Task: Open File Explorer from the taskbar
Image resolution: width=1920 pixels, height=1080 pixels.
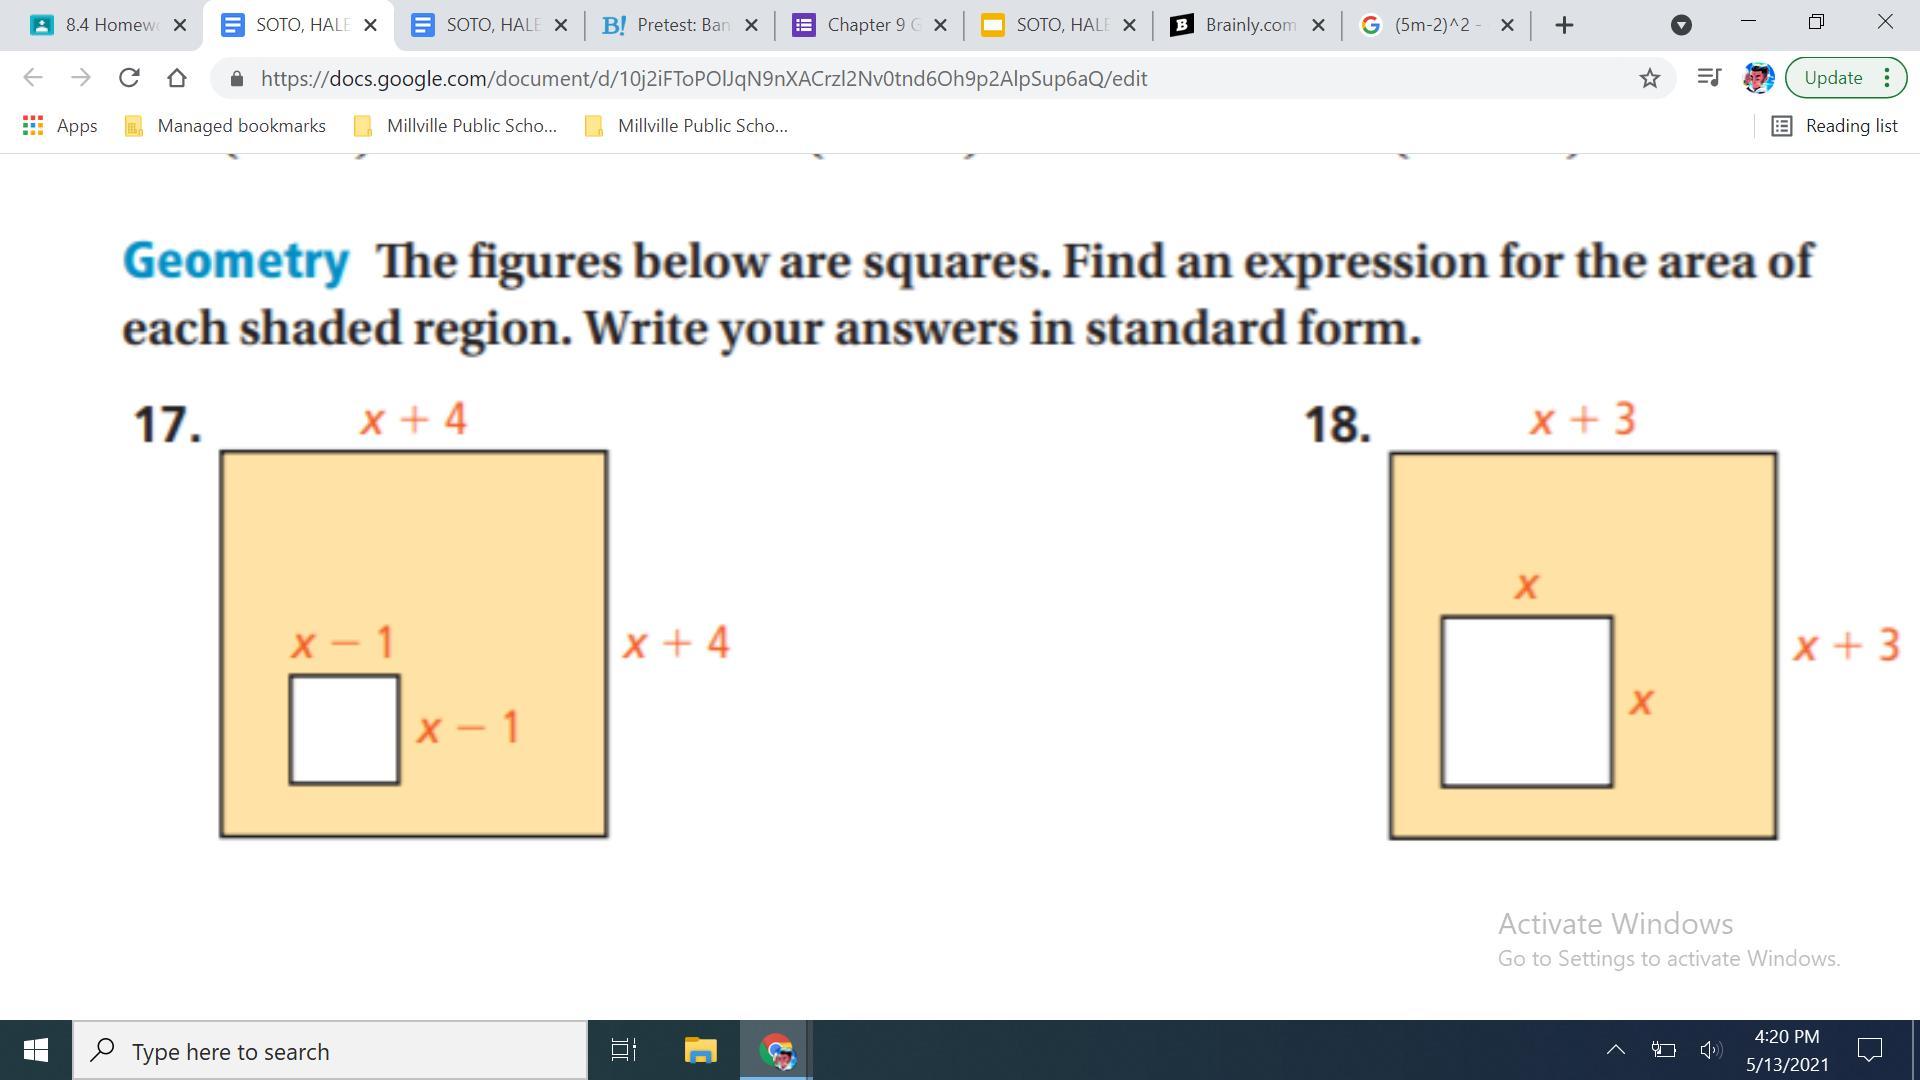Action: [700, 1051]
